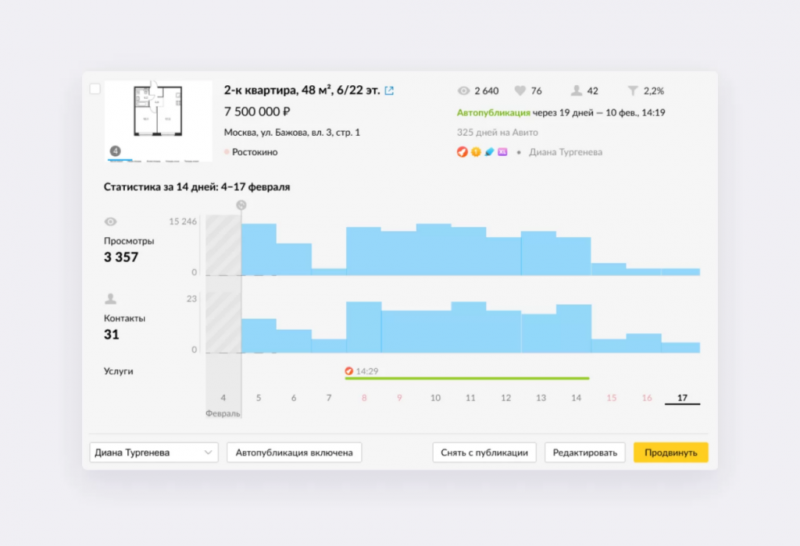Click the favorites heart icon showing 76

520,91
